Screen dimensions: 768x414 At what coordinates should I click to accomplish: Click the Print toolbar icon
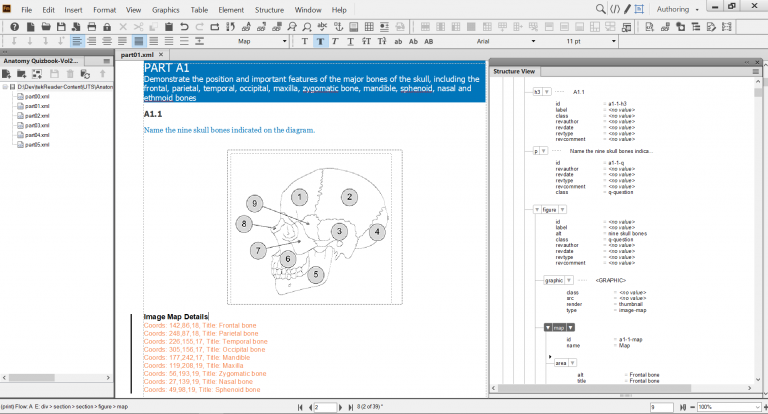point(92,27)
